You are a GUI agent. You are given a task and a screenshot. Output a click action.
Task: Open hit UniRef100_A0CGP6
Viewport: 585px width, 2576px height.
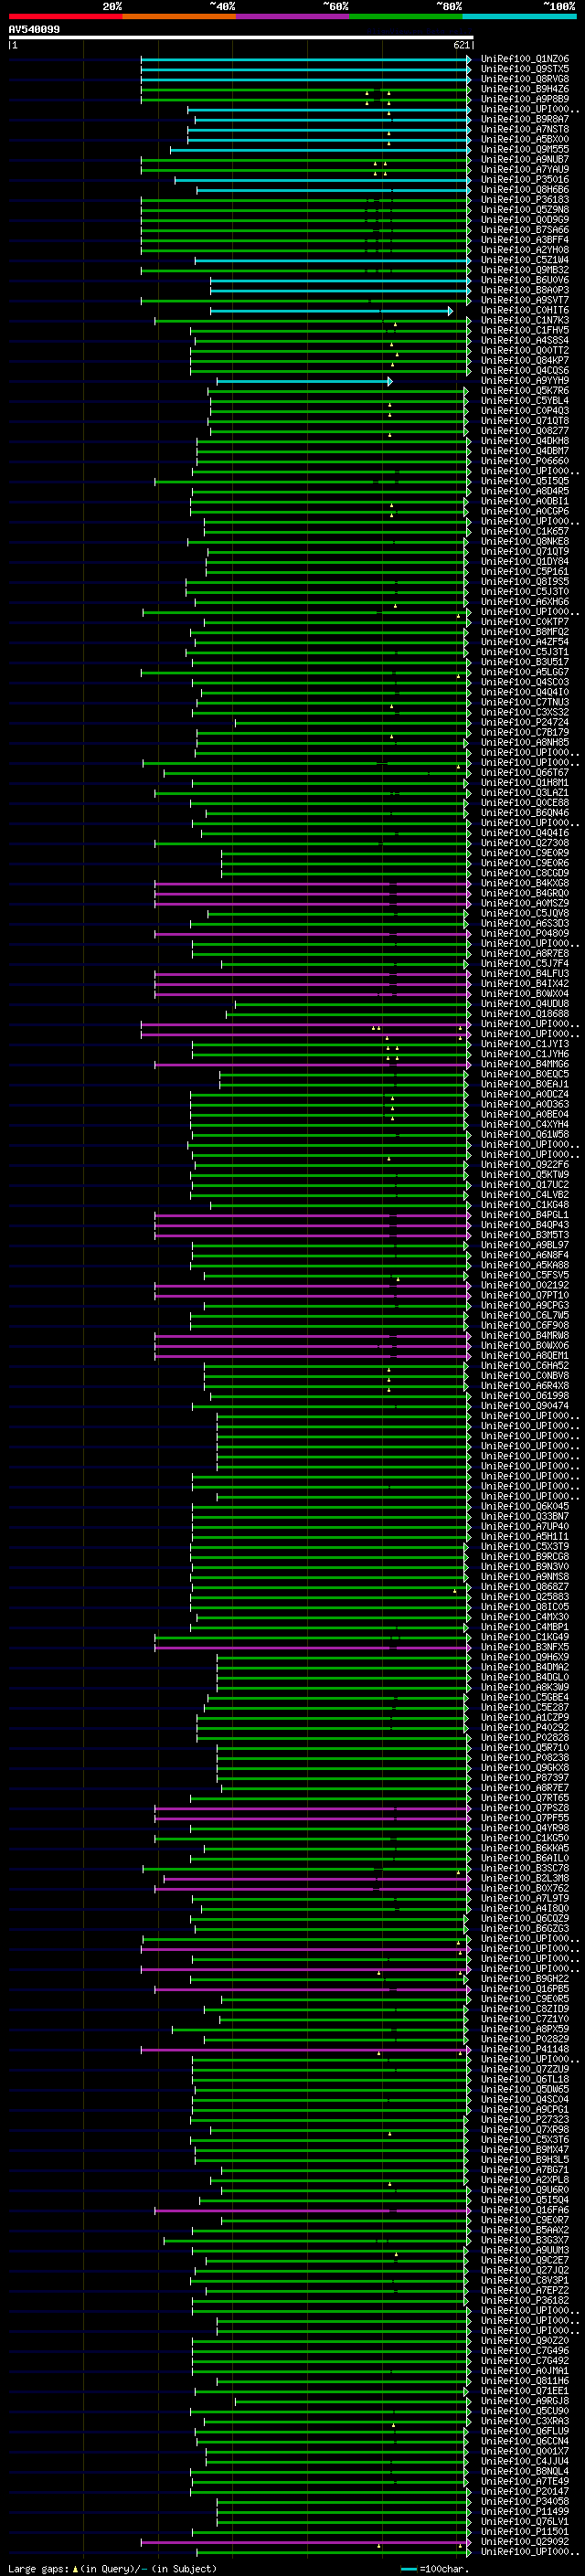[525, 511]
